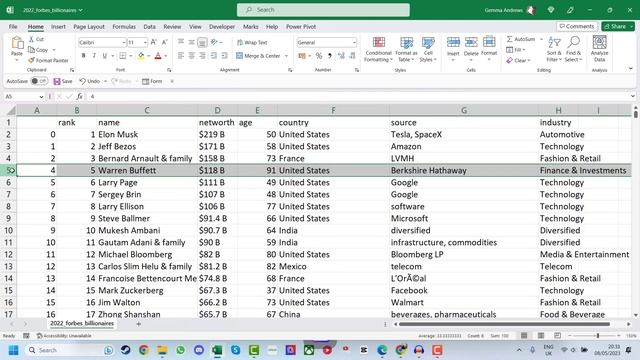
Task: Open the General number format dropdown
Action: [354, 42]
